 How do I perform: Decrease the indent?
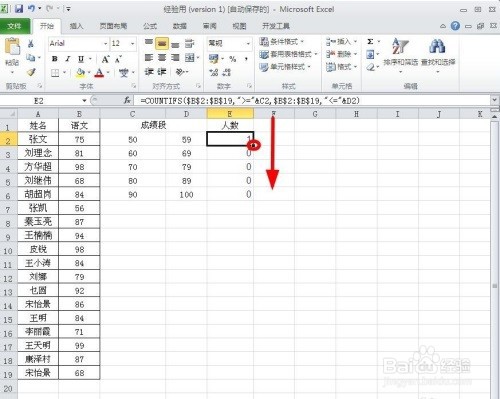click(x=149, y=72)
